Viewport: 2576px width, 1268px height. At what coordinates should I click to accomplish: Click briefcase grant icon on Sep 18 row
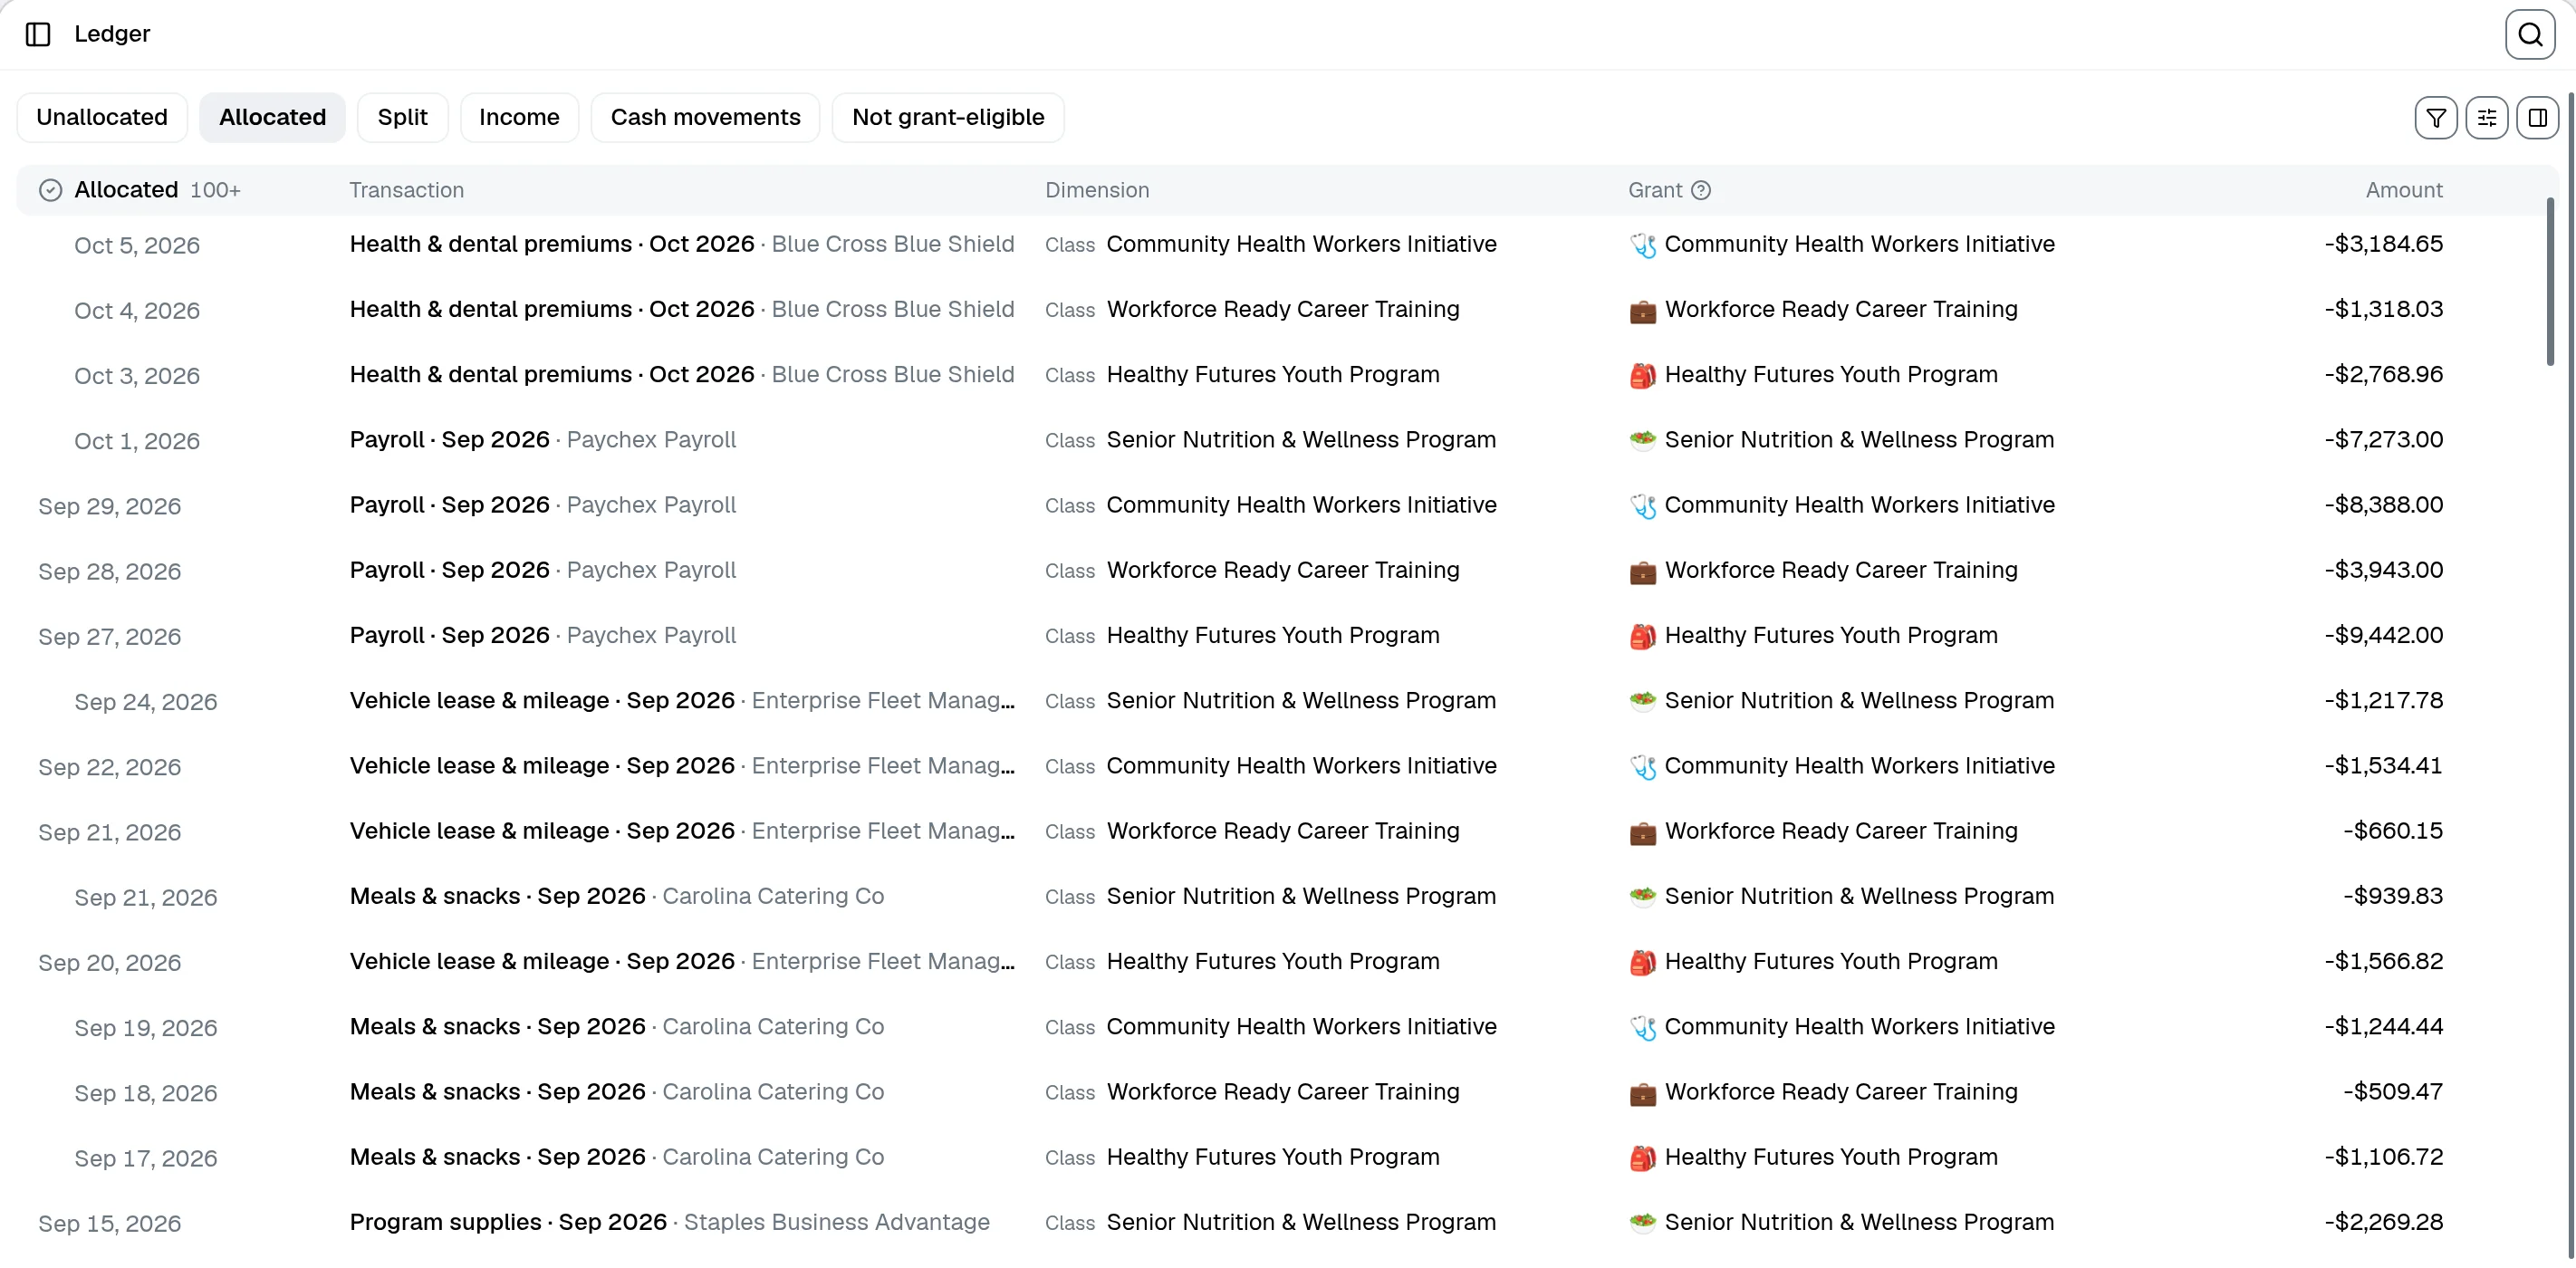coord(1643,1094)
